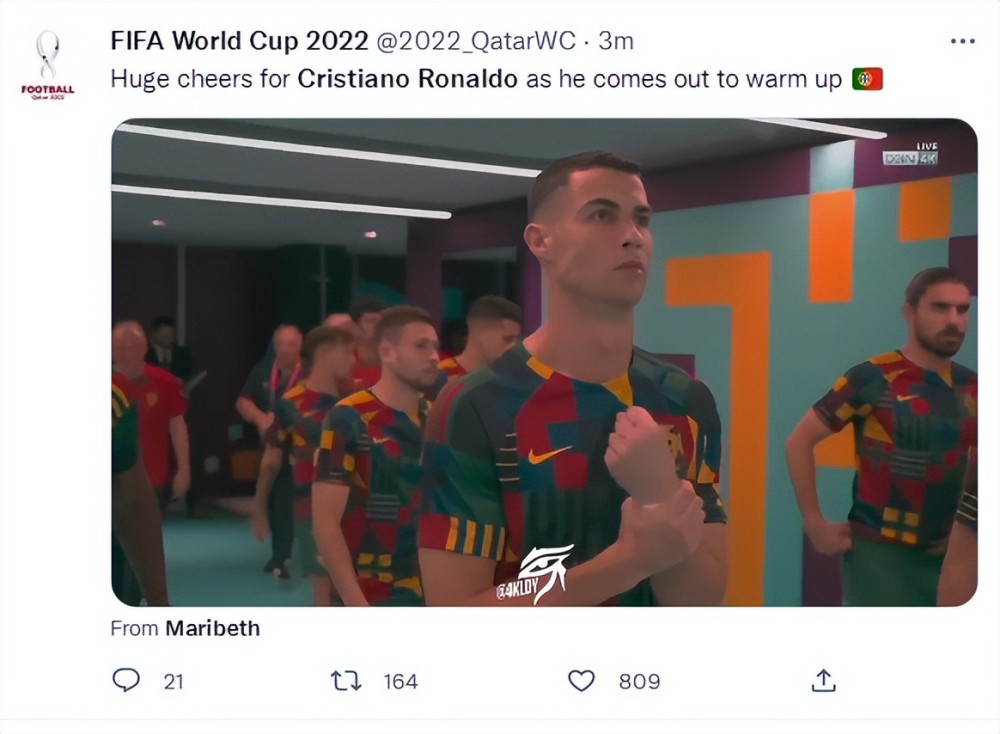Click the reply speech bubble icon
1000x734 pixels.
126,681
